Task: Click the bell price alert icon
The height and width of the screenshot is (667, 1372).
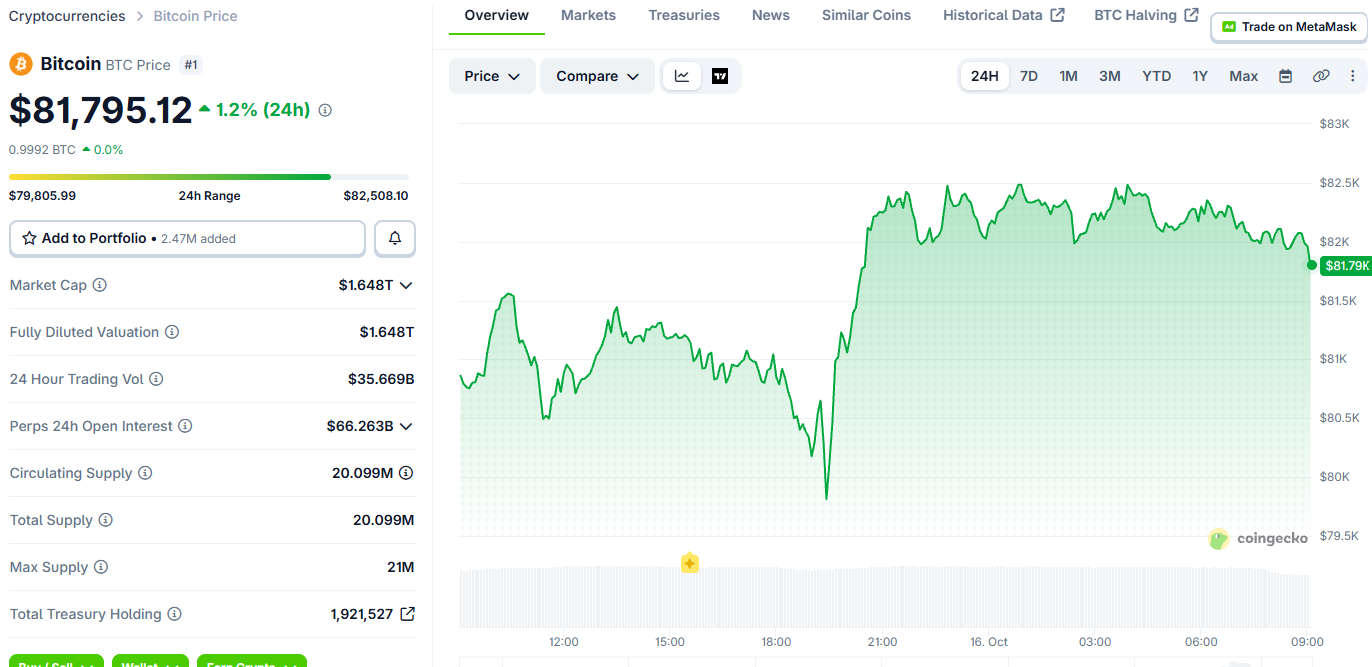Action: pyautogui.click(x=395, y=238)
